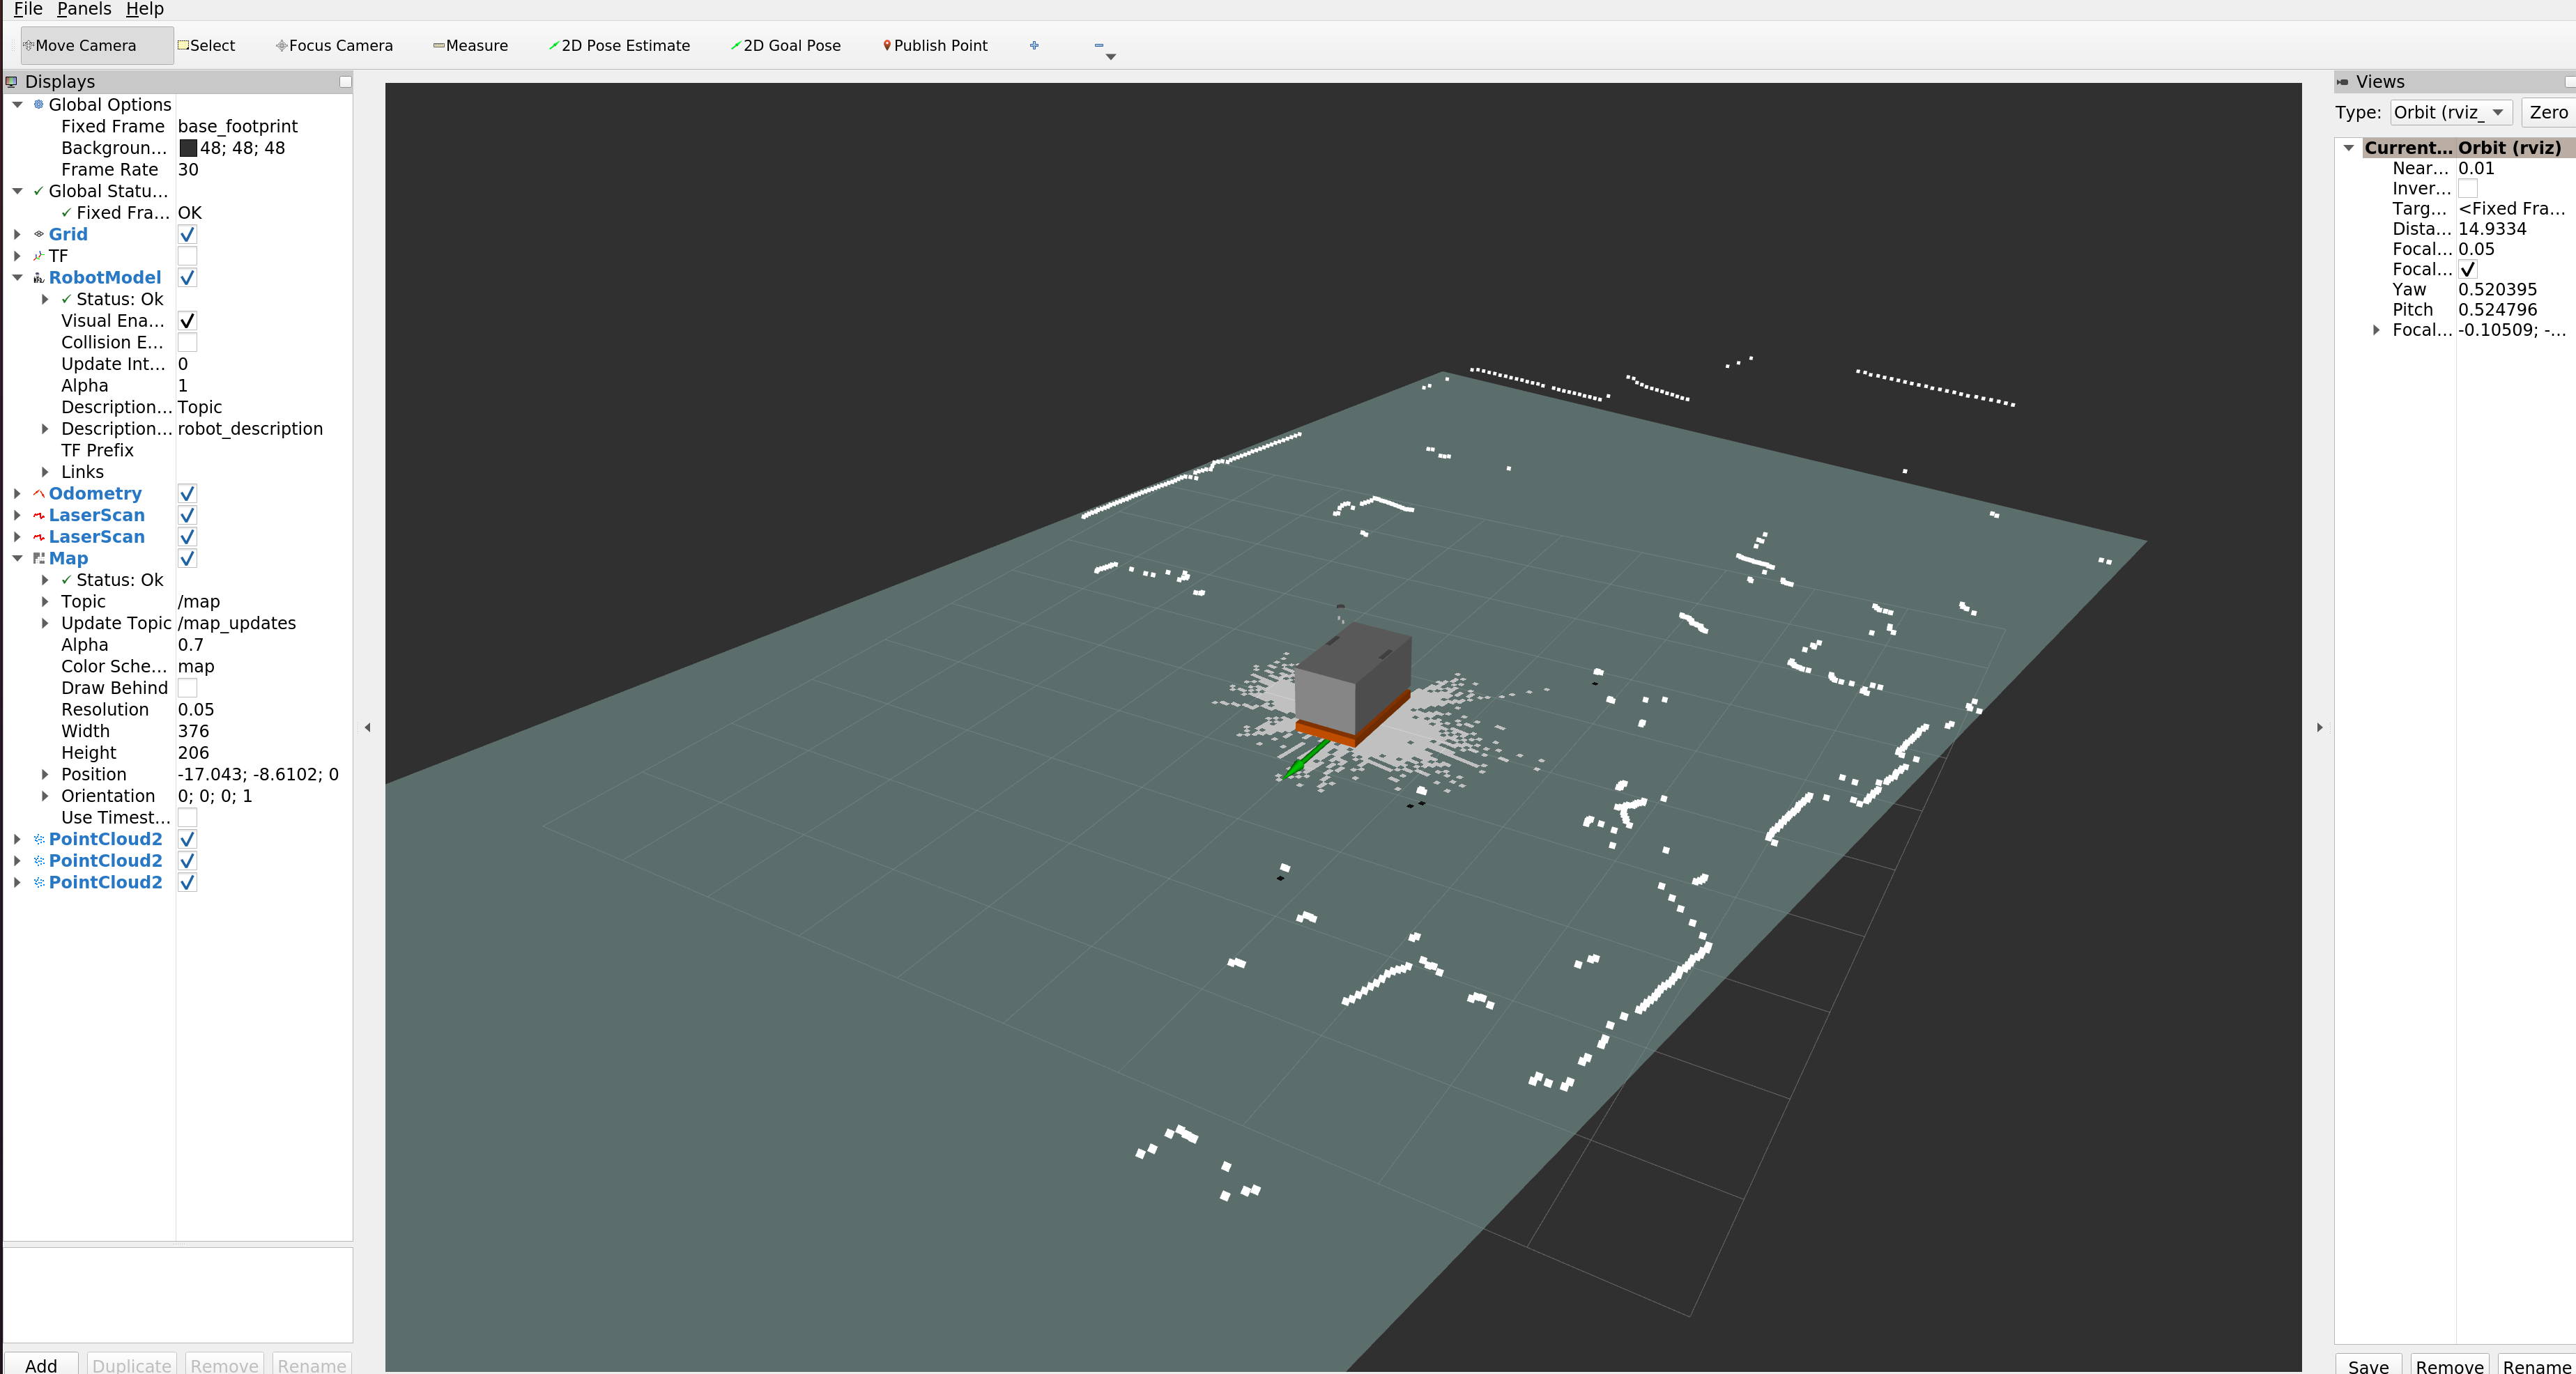The height and width of the screenshot is (1374, 2576).
Task: Click the plus icon to add a tool
Action: click(x=1034, y=45)
